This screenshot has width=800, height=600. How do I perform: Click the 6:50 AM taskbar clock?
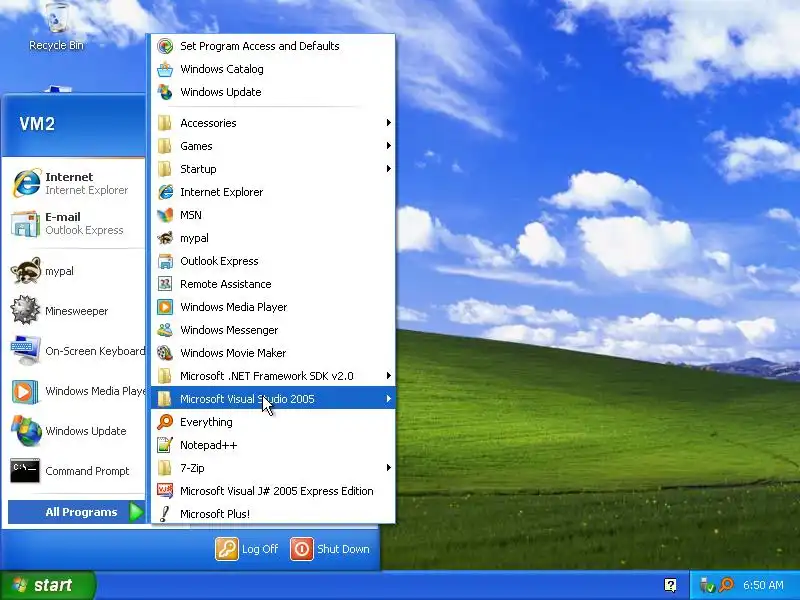[x=763, y=585]
